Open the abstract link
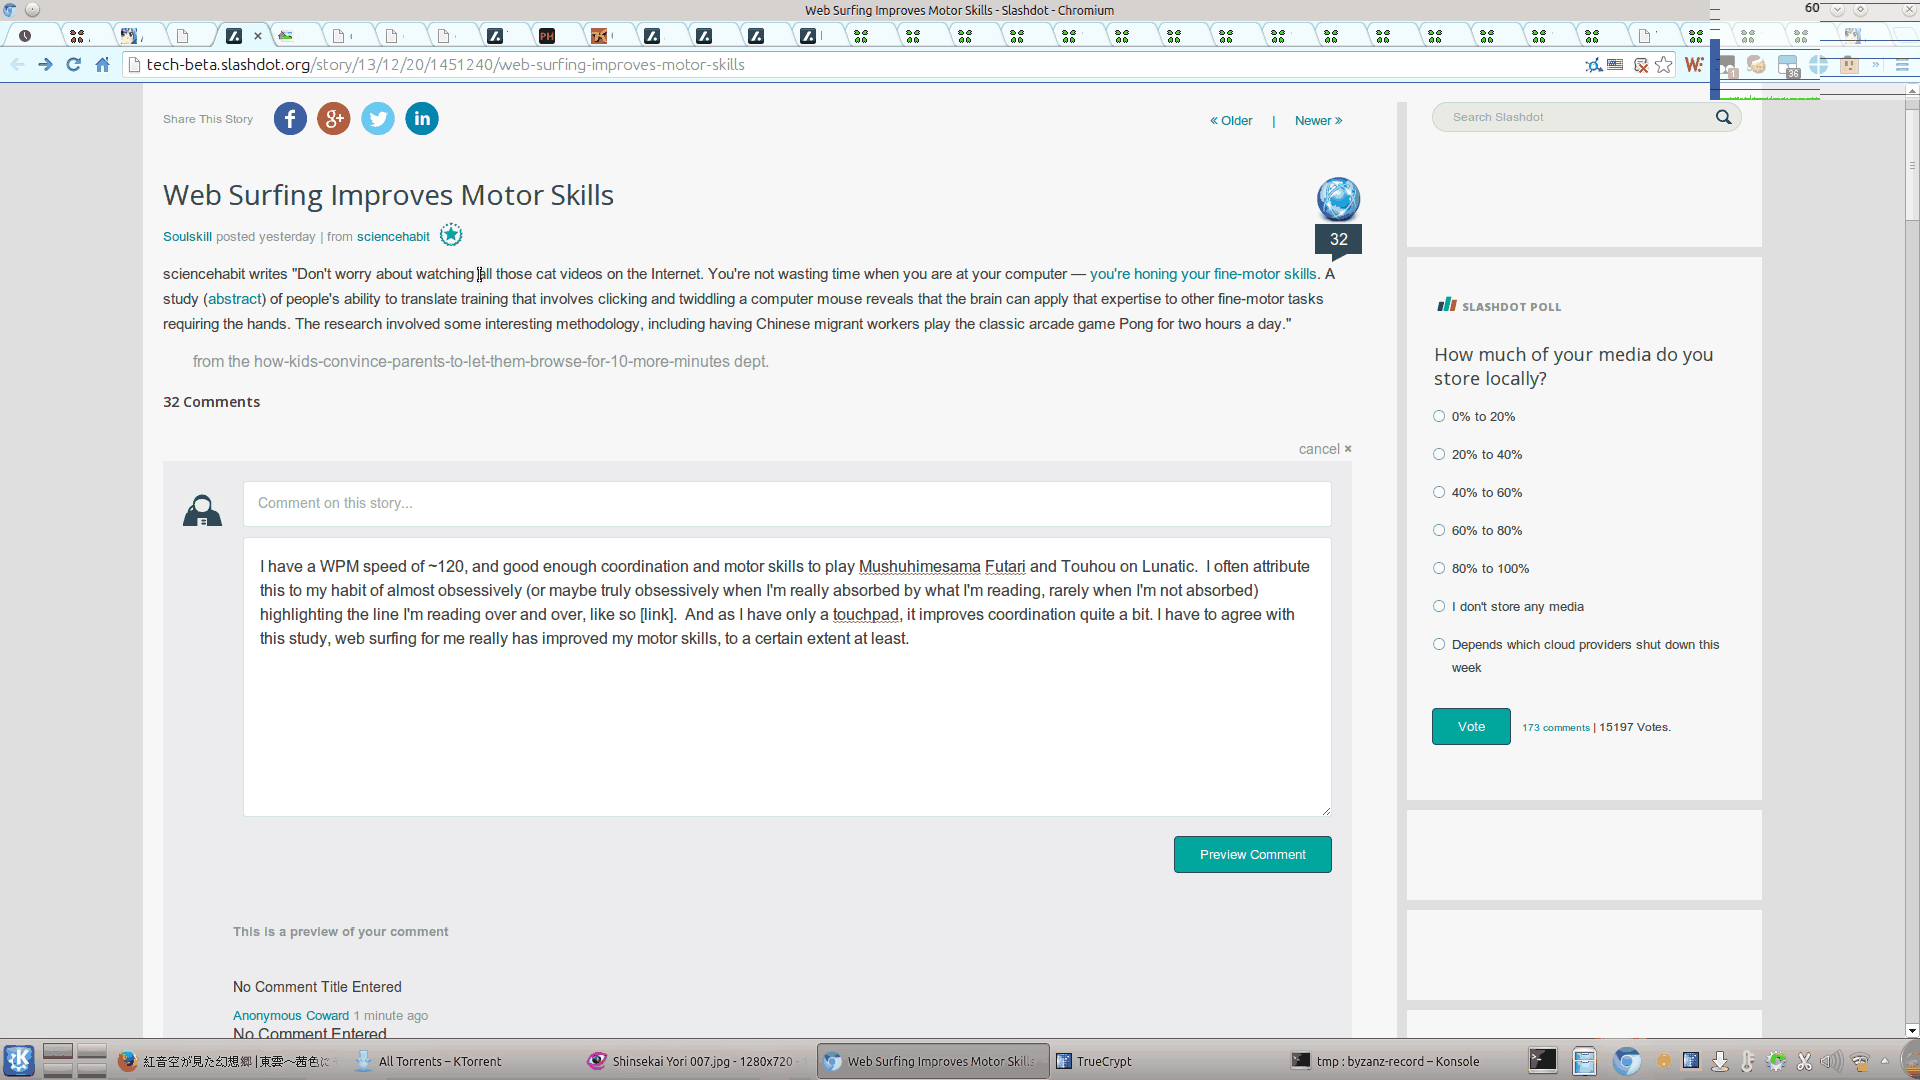 [x=234, y=299]
